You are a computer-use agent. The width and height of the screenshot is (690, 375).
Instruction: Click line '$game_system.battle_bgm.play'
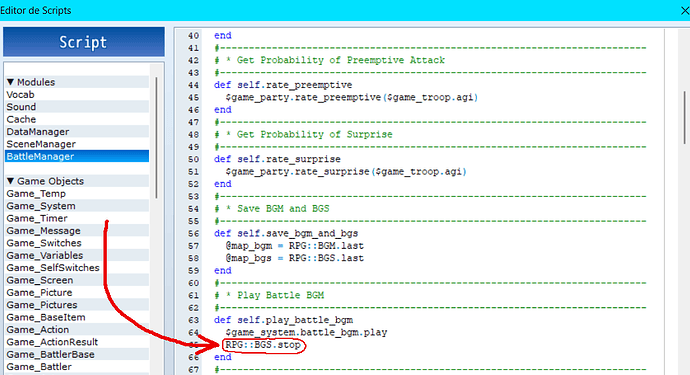tap(306, 332)
